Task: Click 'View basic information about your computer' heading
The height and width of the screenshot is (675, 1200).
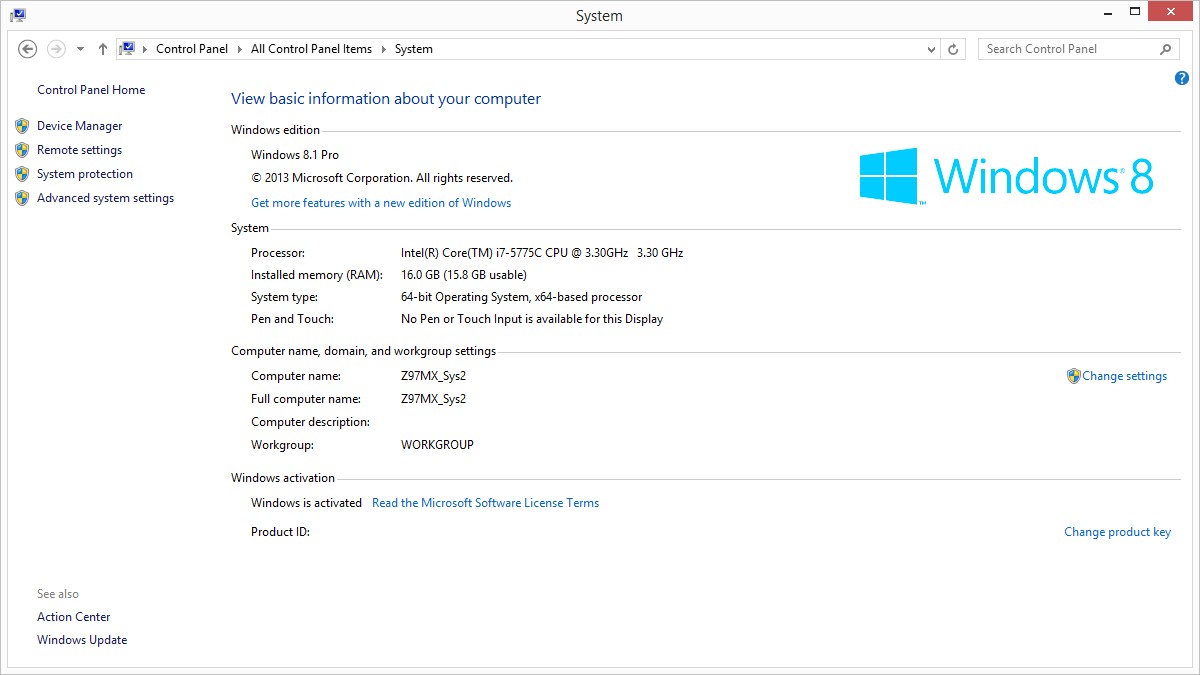Action: click(386, 99)
